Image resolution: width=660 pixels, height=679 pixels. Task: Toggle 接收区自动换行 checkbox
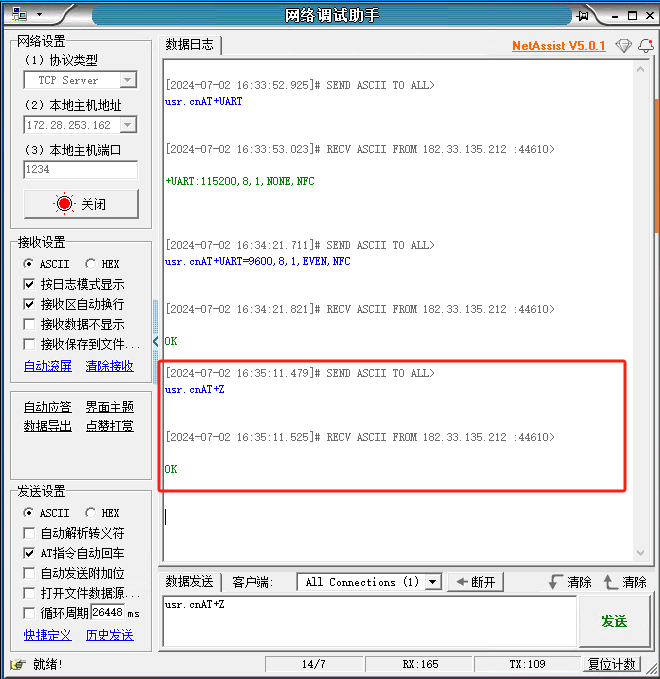click(29, 304)
